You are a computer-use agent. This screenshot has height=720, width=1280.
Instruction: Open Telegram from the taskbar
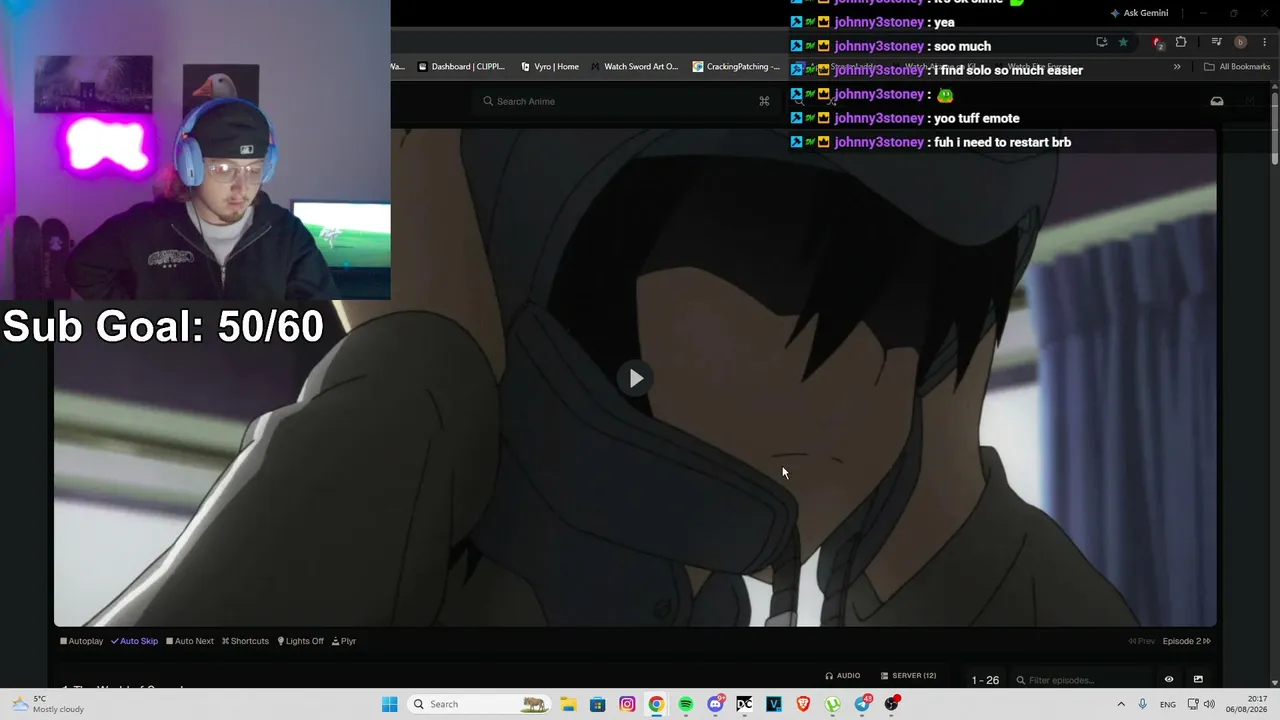coord(863,704)
